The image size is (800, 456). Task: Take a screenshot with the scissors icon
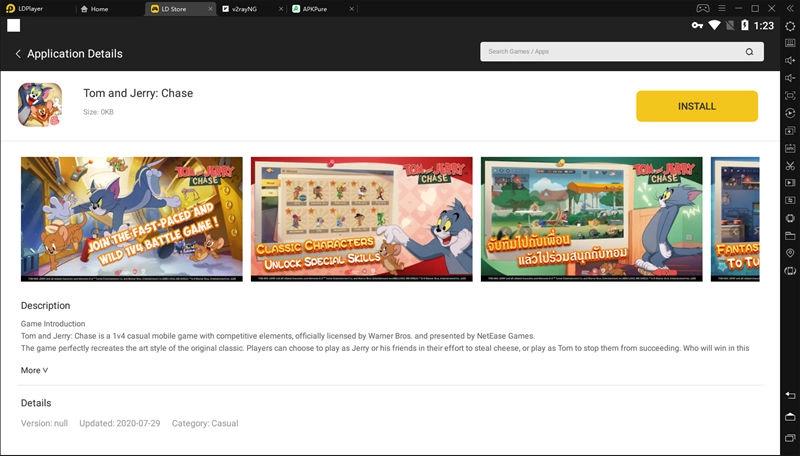click(x=790, y=165)
